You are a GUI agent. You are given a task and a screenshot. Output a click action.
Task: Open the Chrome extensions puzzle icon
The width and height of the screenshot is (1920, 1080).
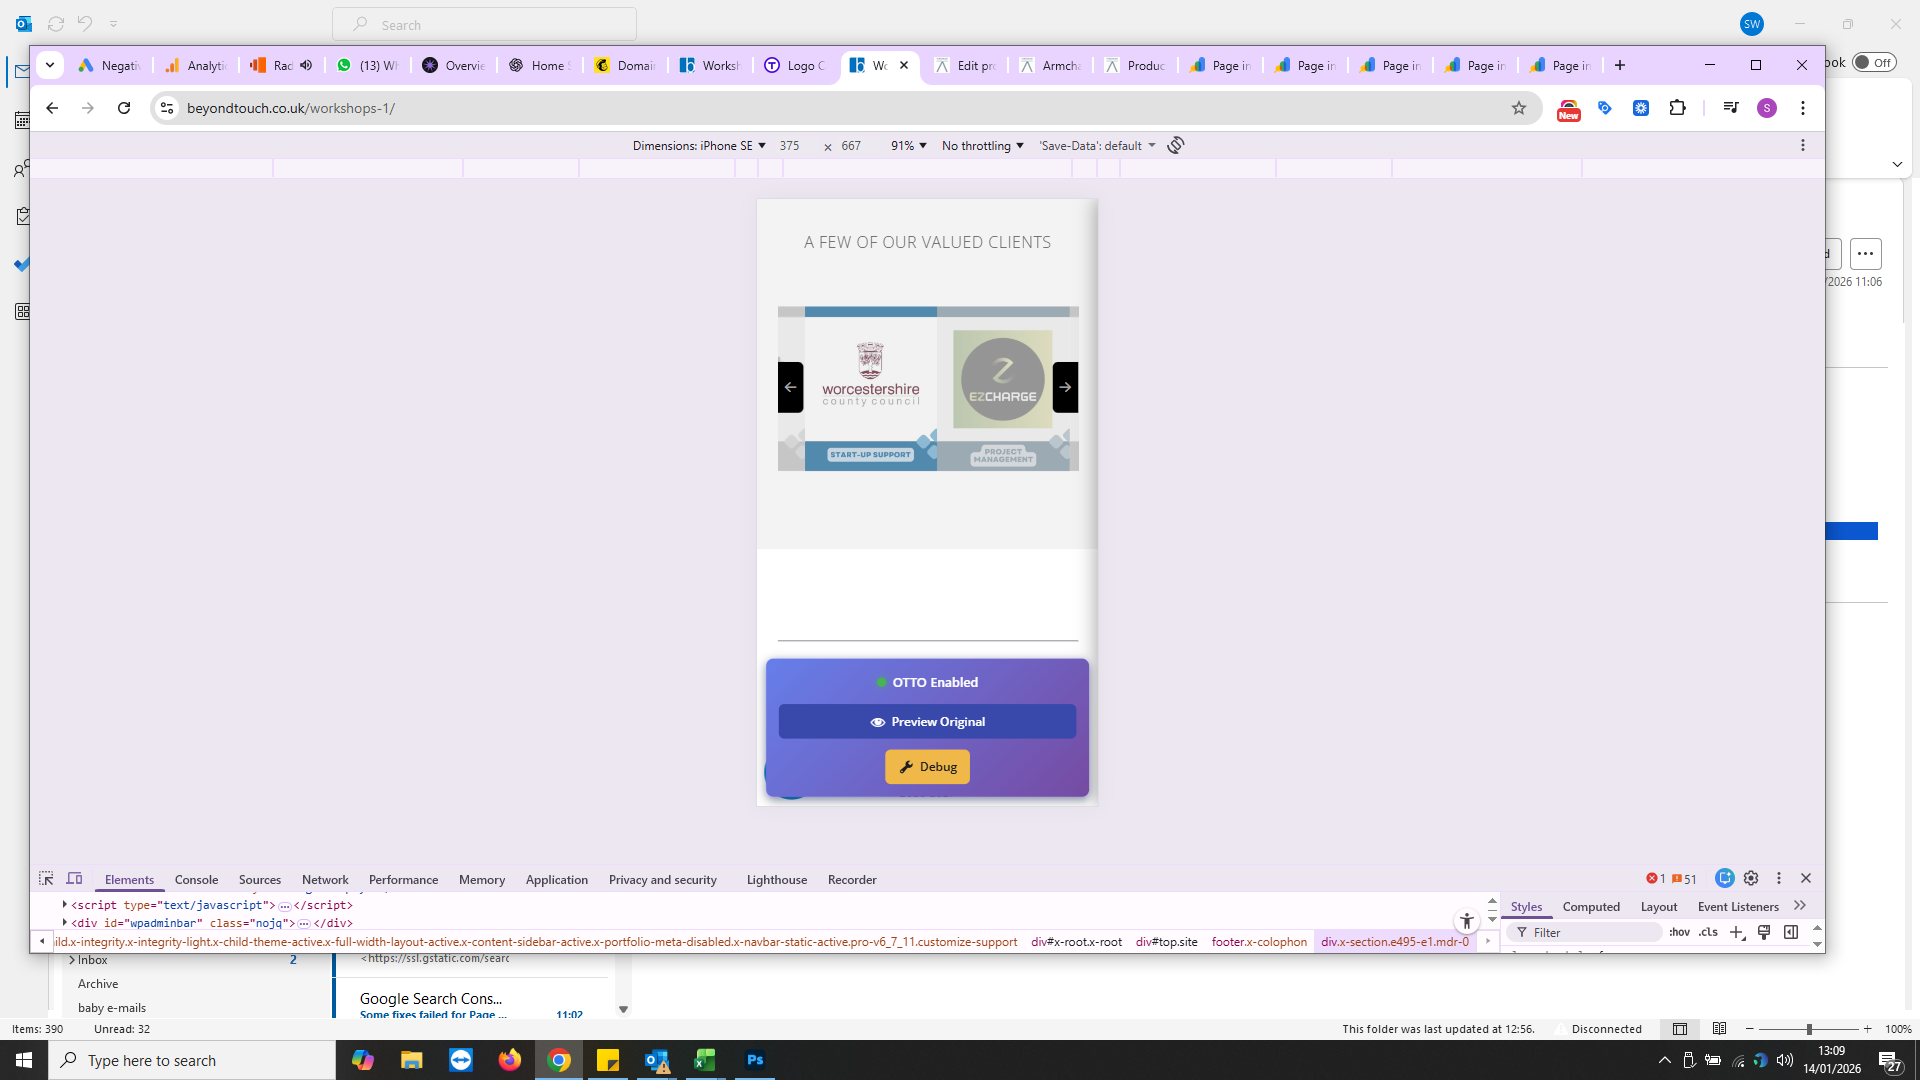[x=1678, y=108]
